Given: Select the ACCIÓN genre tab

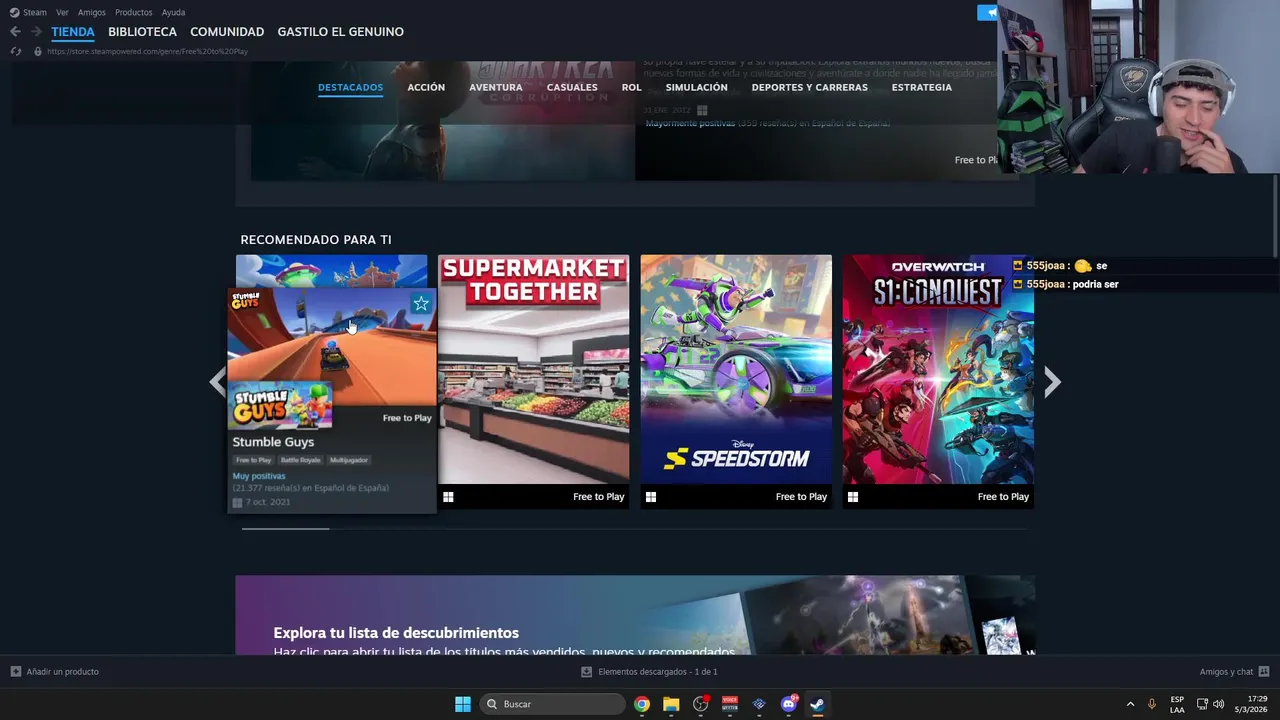Looking at the screenshot, I should pos(426,87).
